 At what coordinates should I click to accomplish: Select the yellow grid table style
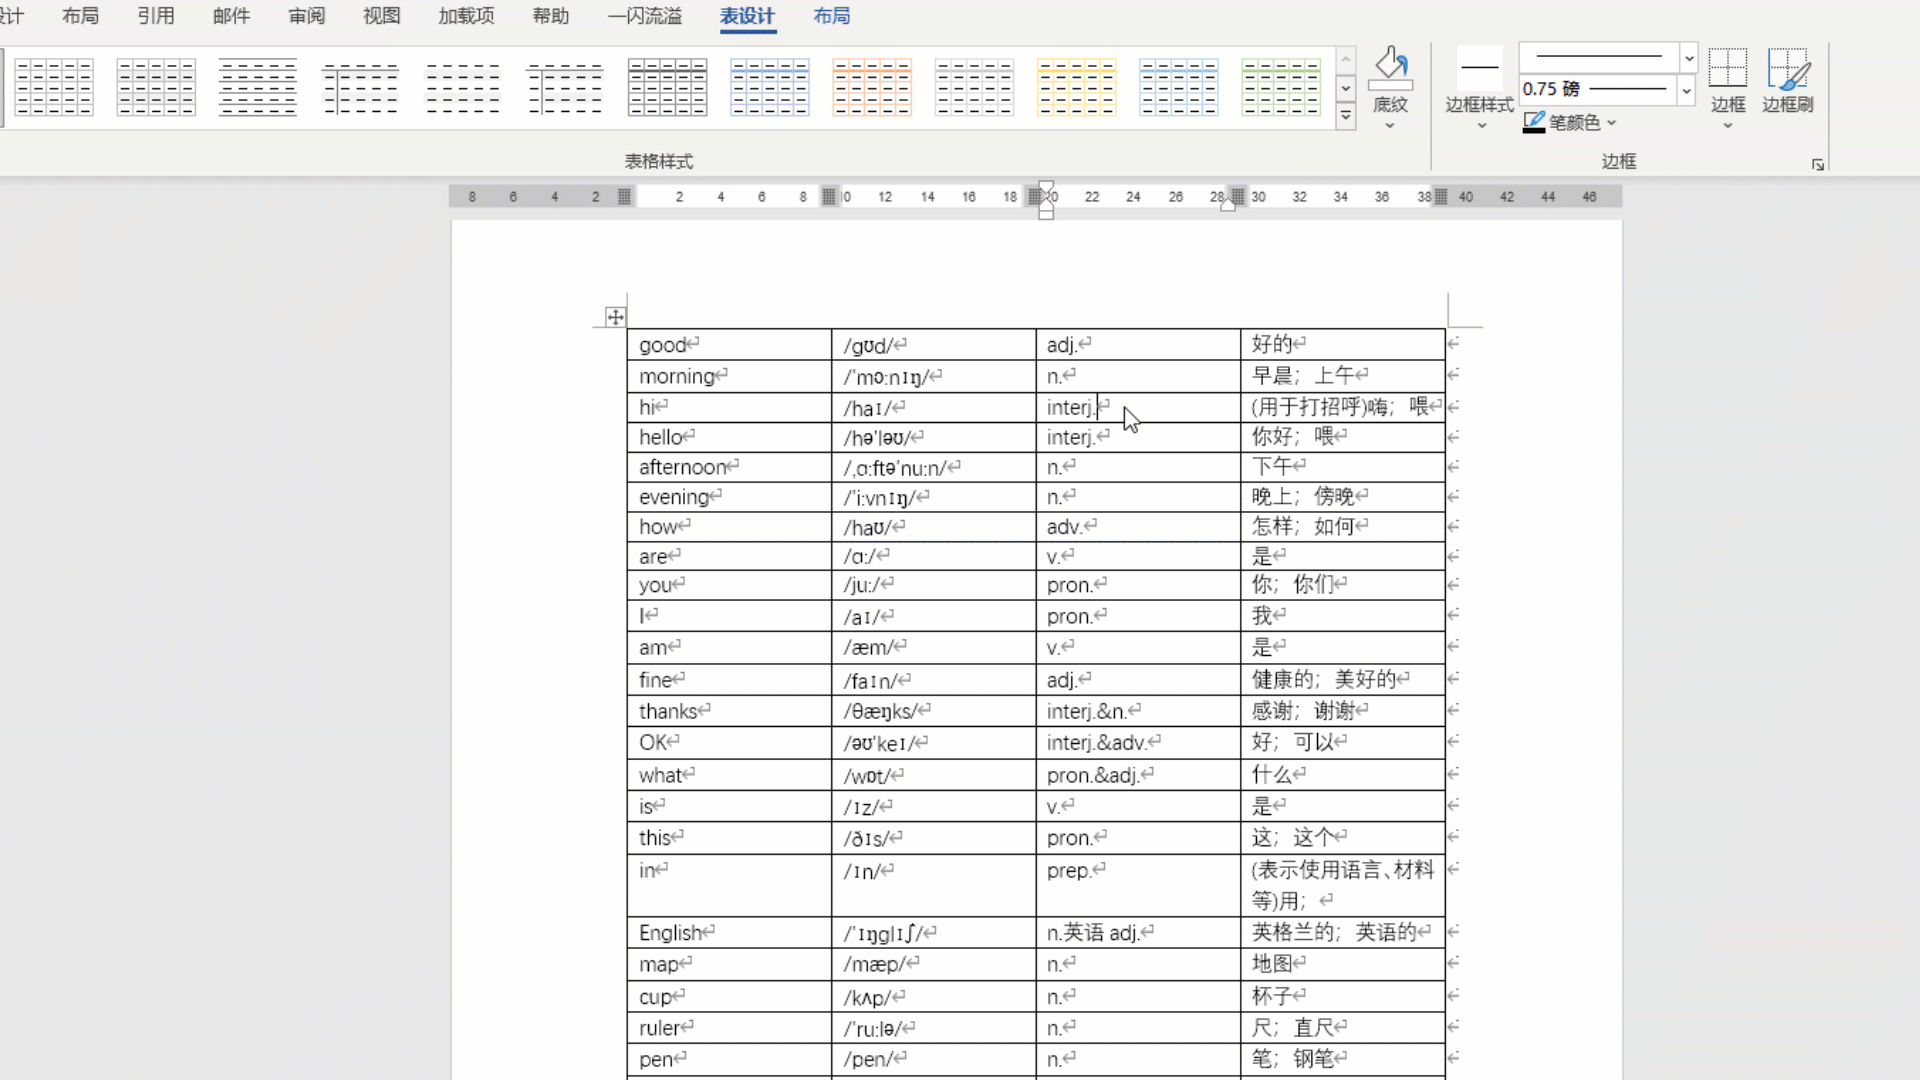click(1076, 87)
